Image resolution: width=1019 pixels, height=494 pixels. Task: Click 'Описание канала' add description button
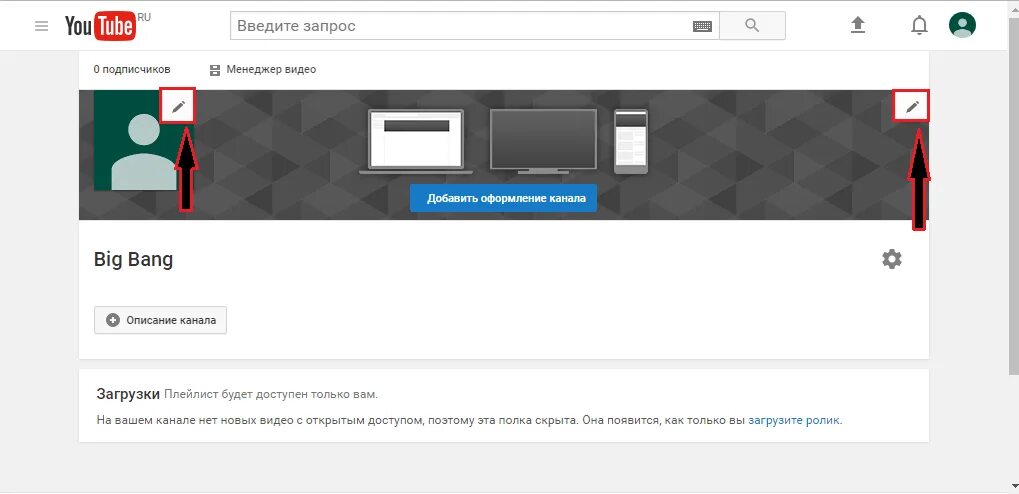tap(161, 320)
